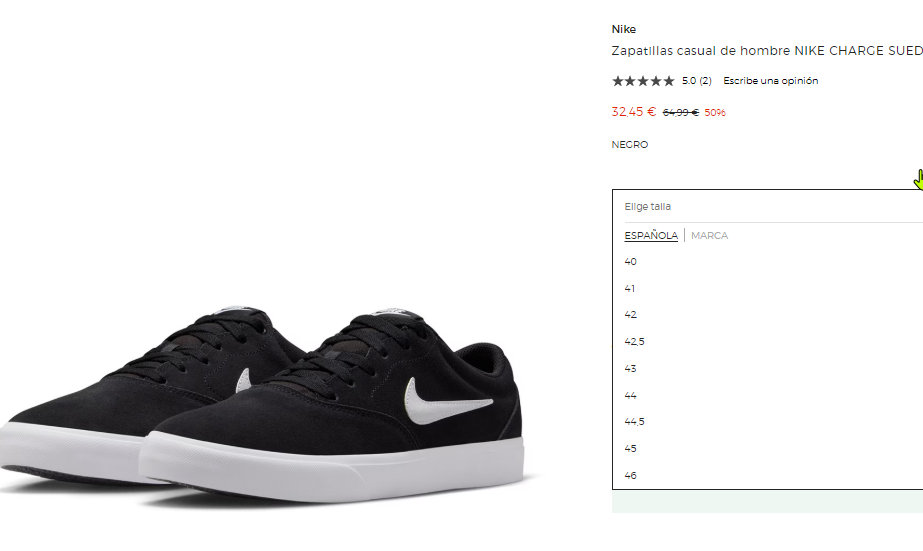Select size 40 from the list
Viewport: 923px width, 551px height.
[631, 262]
